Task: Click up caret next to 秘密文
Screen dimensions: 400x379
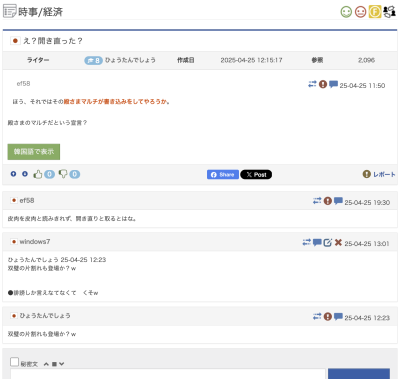Action: pyautogui.click(x=46, y=364)
